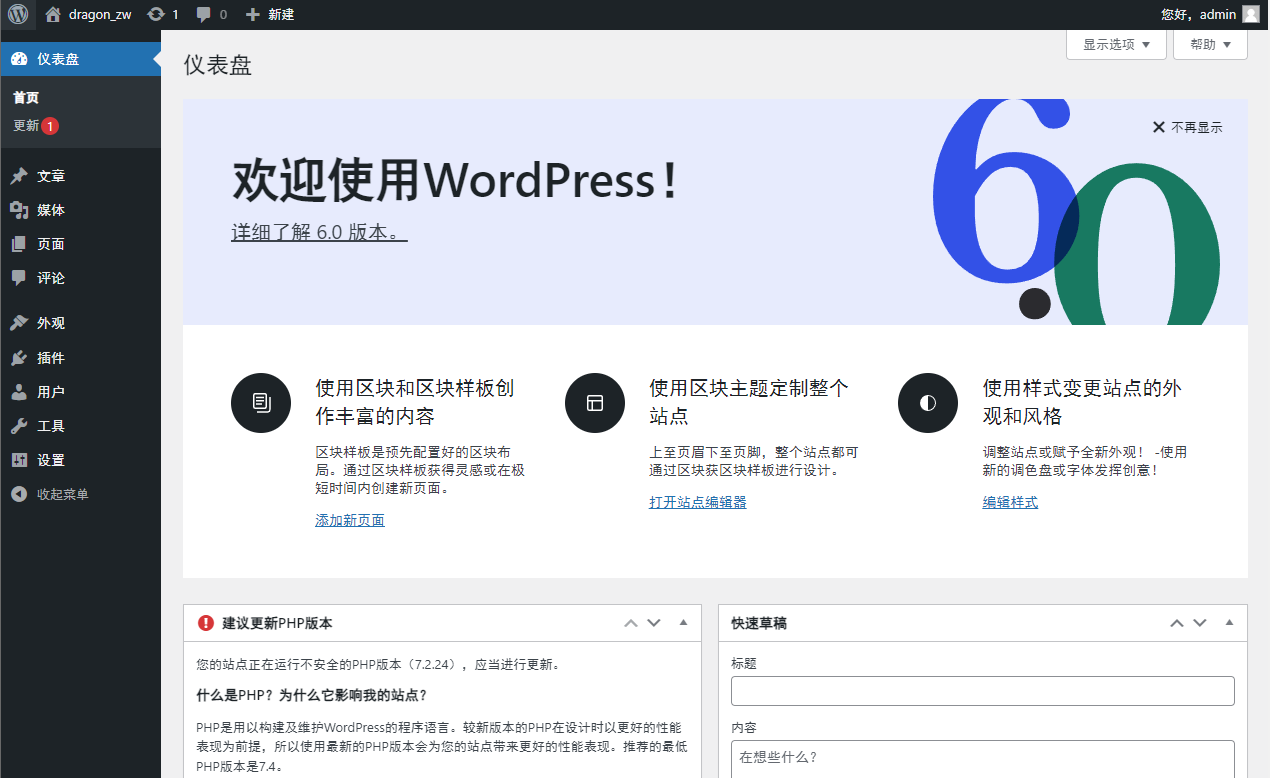Collapse the 快速草稿 panel
Screen dimensions: 1270x778
click(1229, 623)
